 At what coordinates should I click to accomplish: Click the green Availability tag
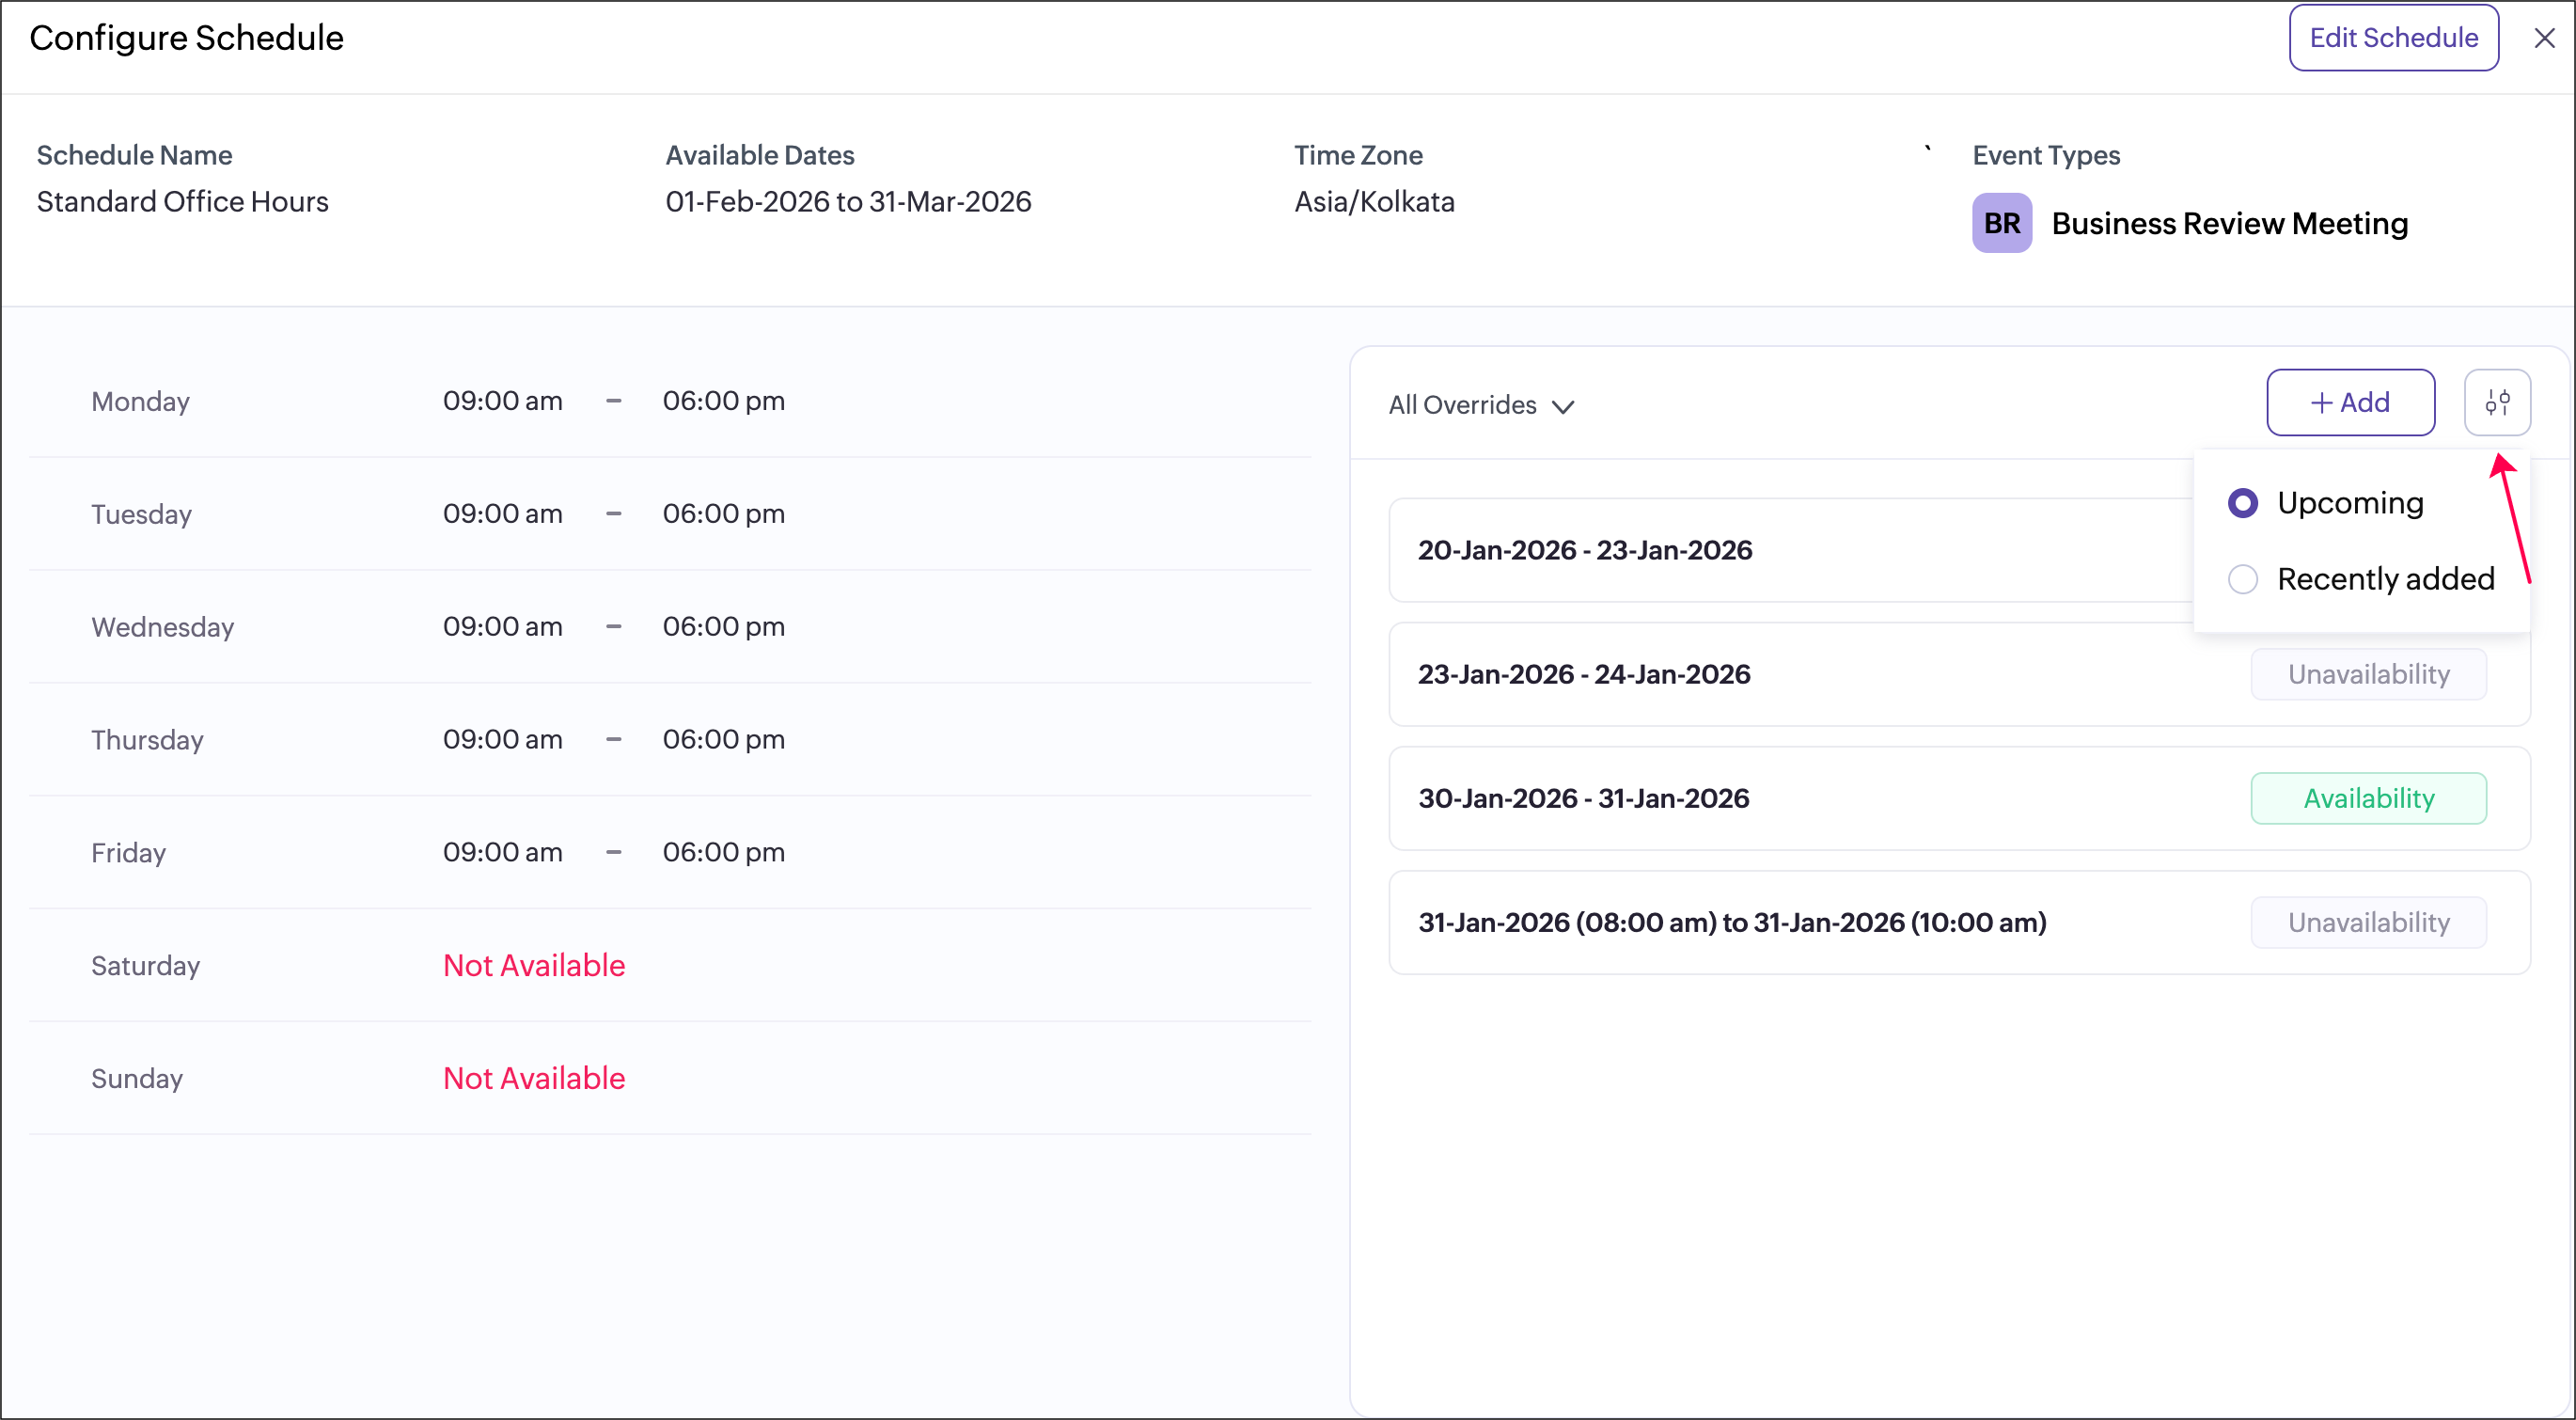2368,798
